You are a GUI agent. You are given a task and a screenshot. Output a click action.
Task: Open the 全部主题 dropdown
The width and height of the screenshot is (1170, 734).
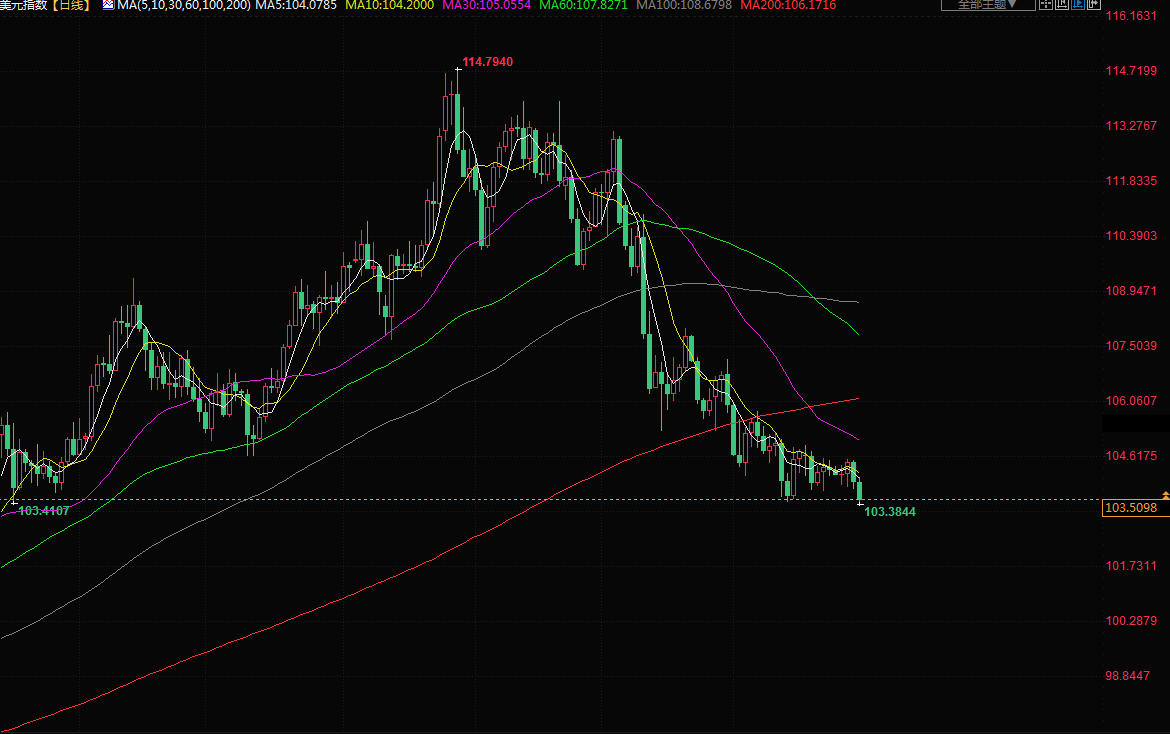coord(987,4)
